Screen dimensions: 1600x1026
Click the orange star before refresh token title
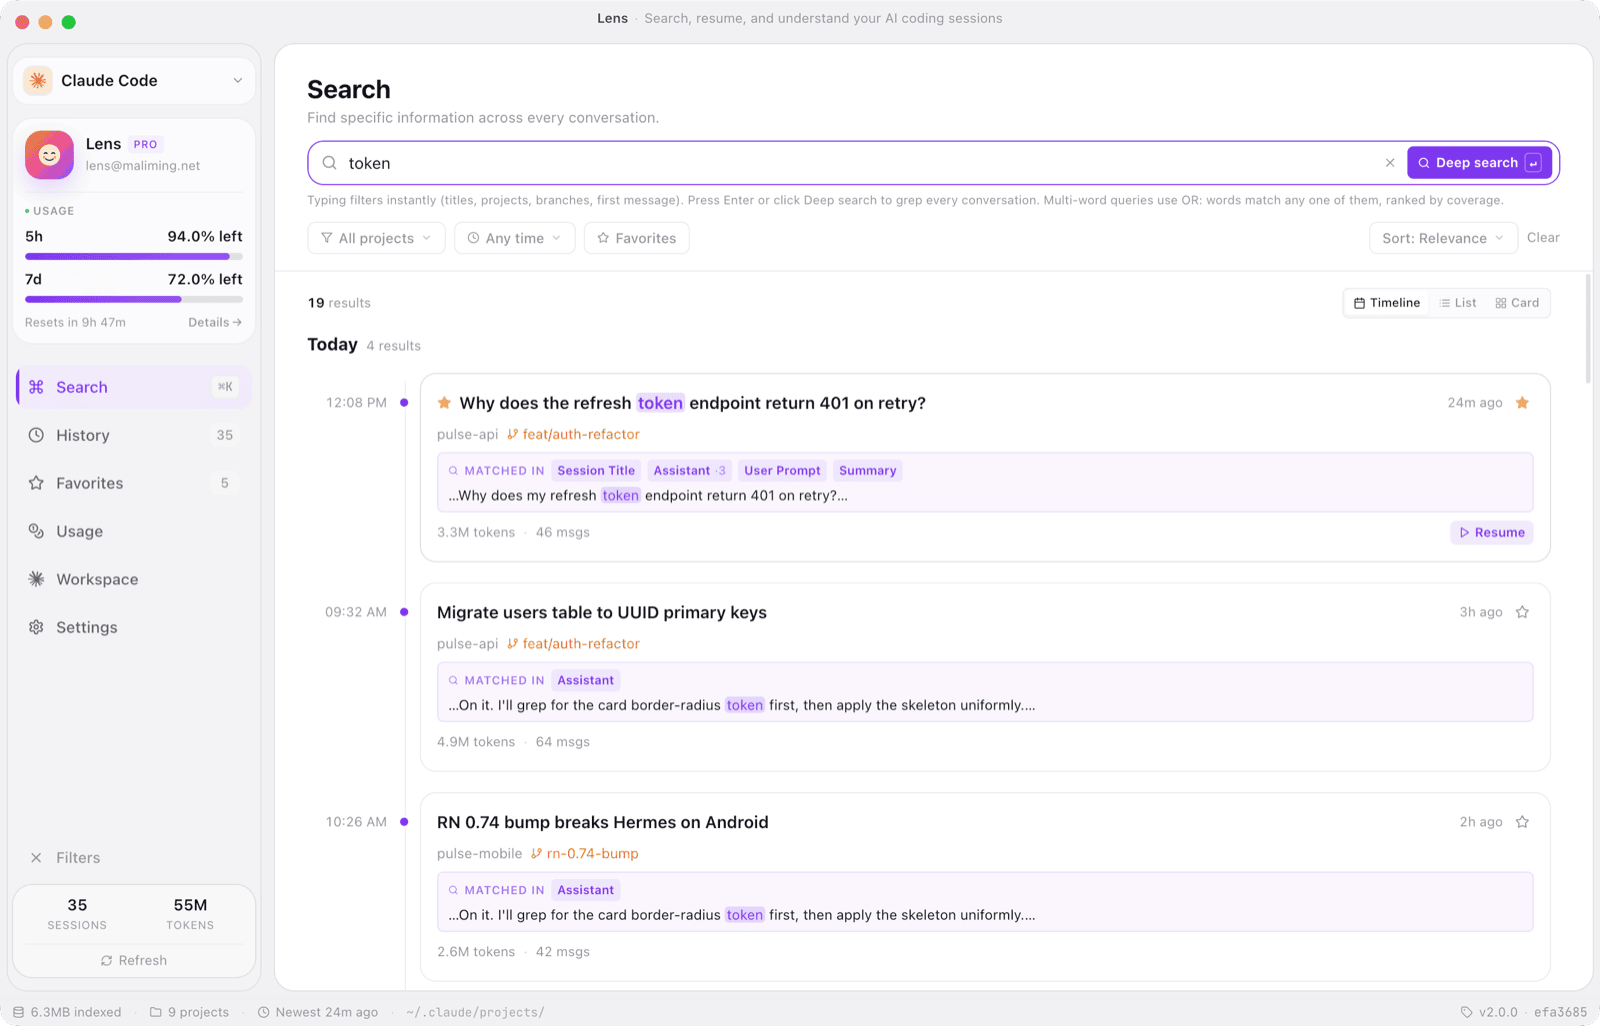pos(444,403)
